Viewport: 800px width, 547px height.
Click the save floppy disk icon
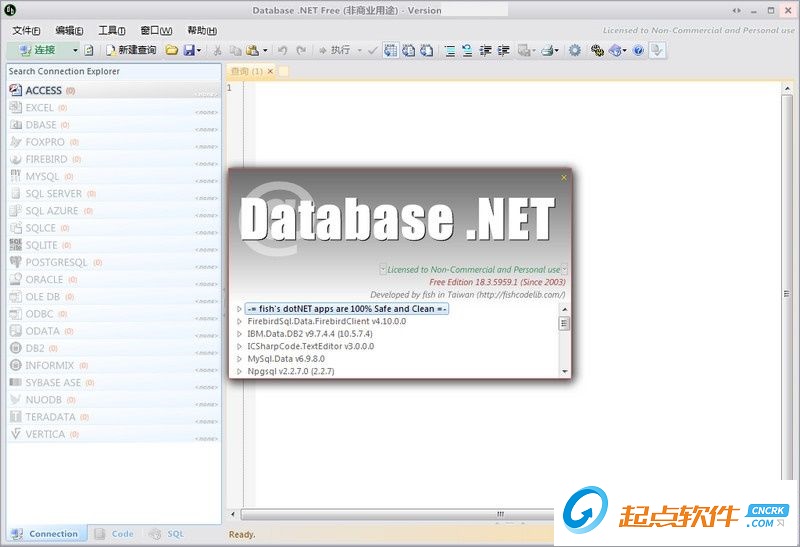pos(189,50)
